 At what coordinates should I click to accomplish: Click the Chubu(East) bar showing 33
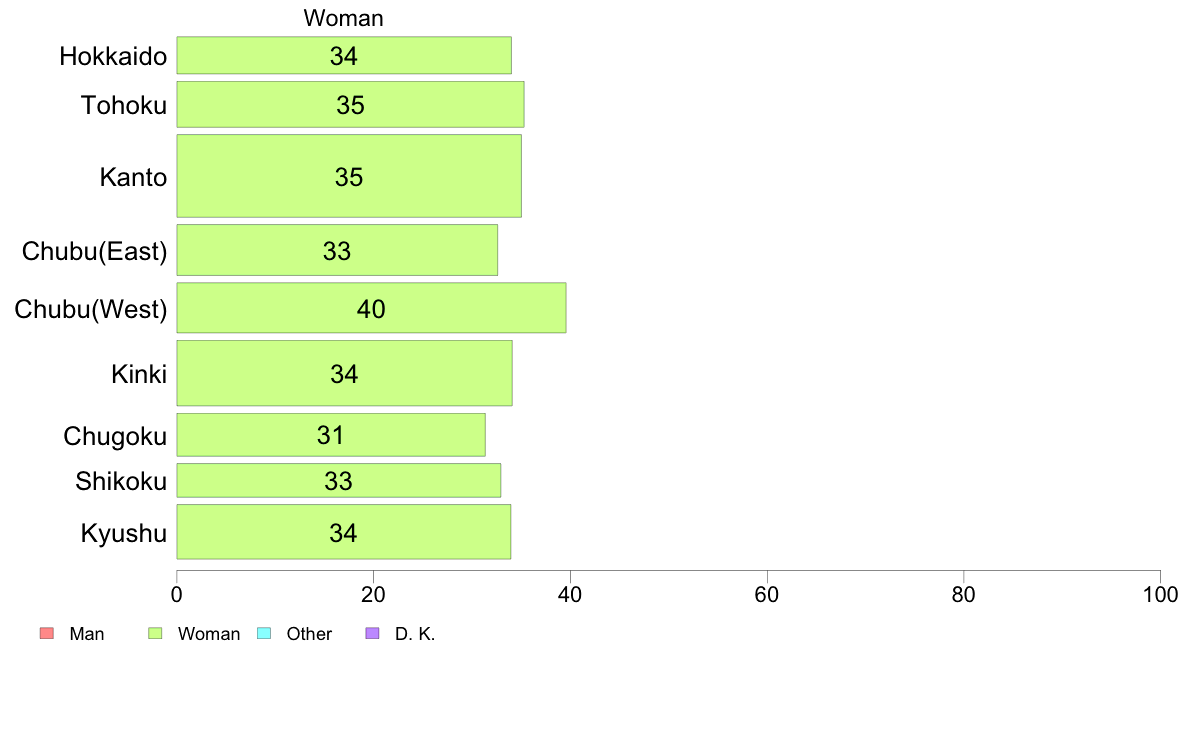[337, 250]
